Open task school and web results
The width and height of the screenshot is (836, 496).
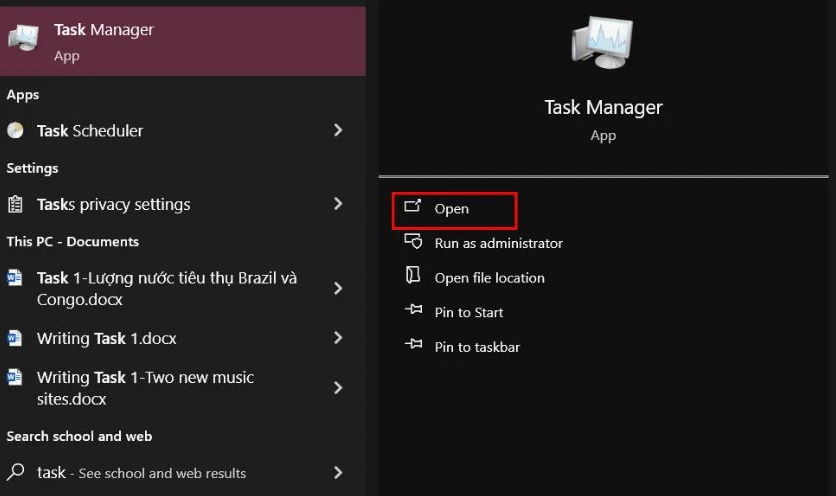point(183,473)
